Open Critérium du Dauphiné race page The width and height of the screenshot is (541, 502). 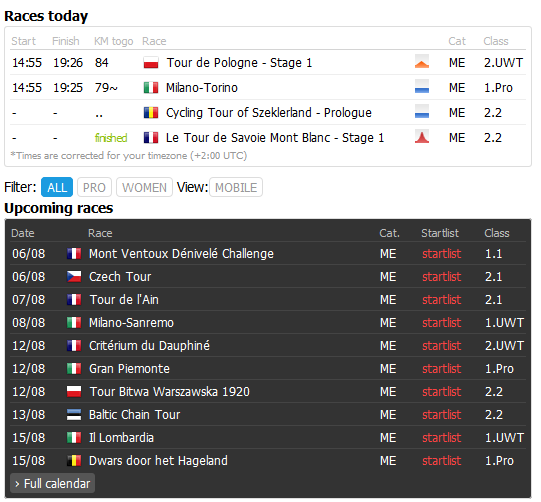click(149, 346)
